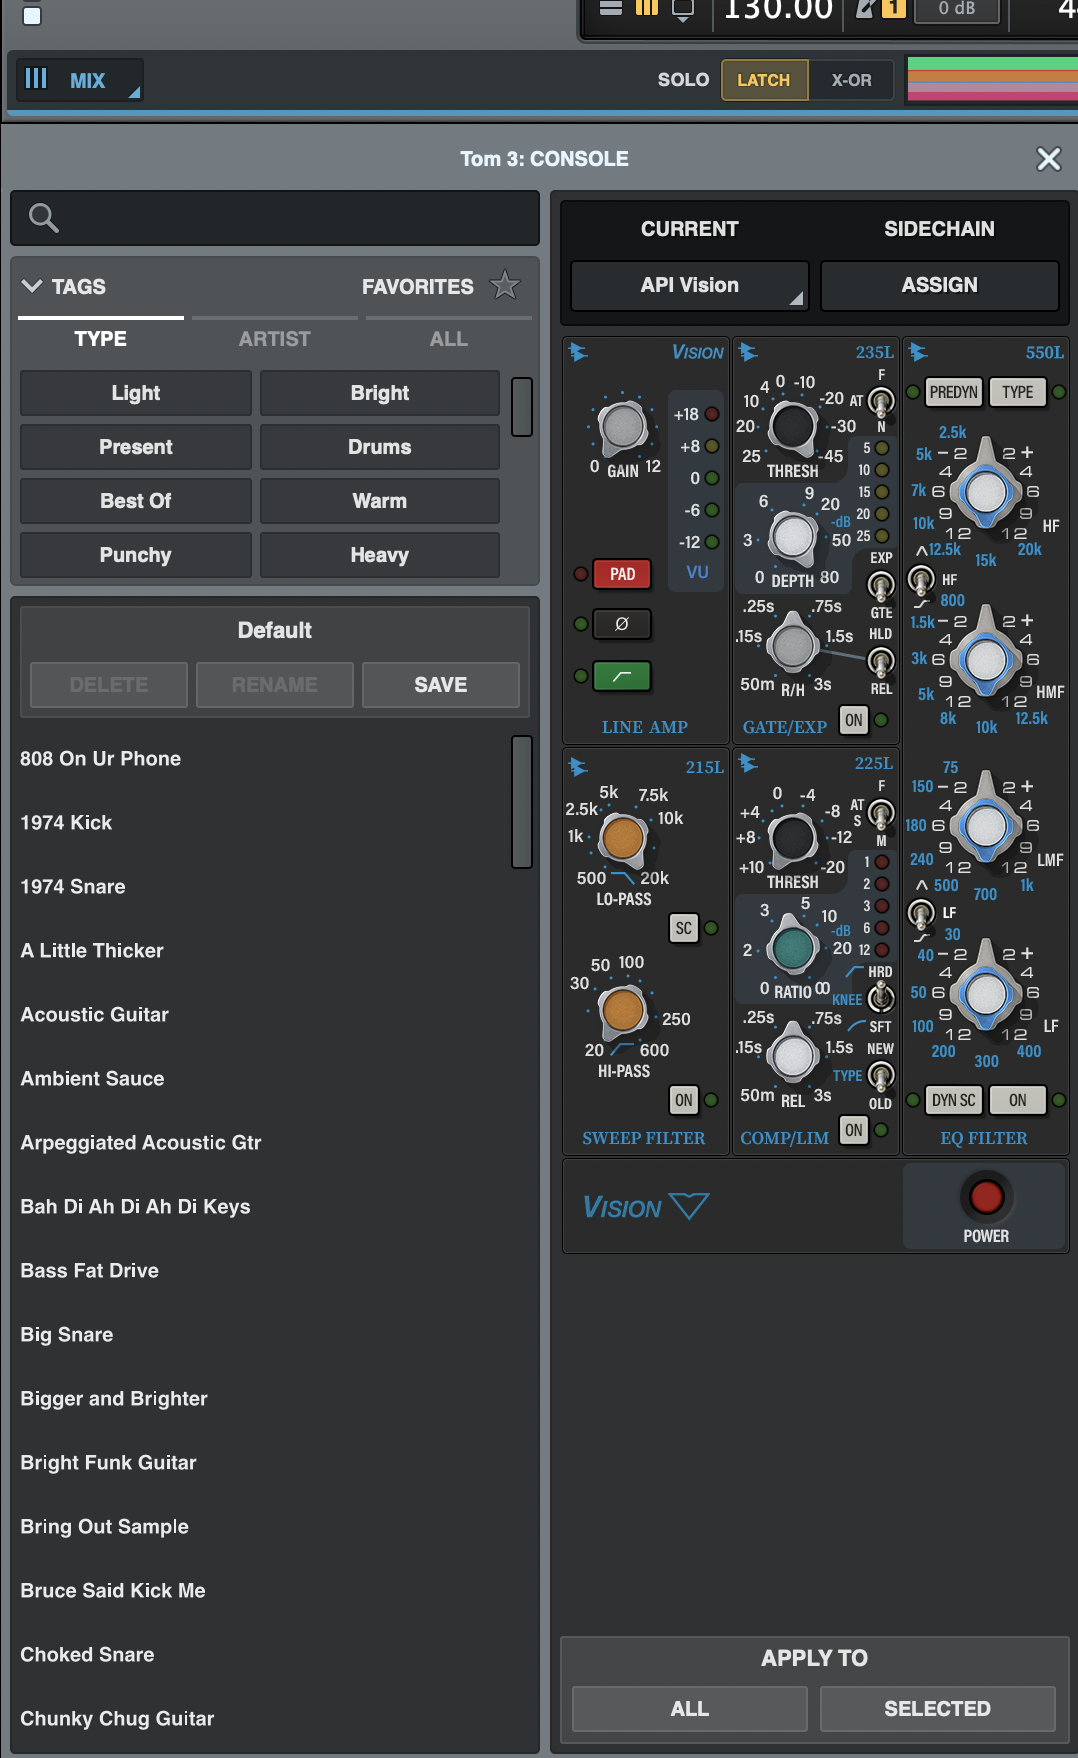Collapse the TAGS section chevron
The image size is (1078, 1758).
pos(32,286)
